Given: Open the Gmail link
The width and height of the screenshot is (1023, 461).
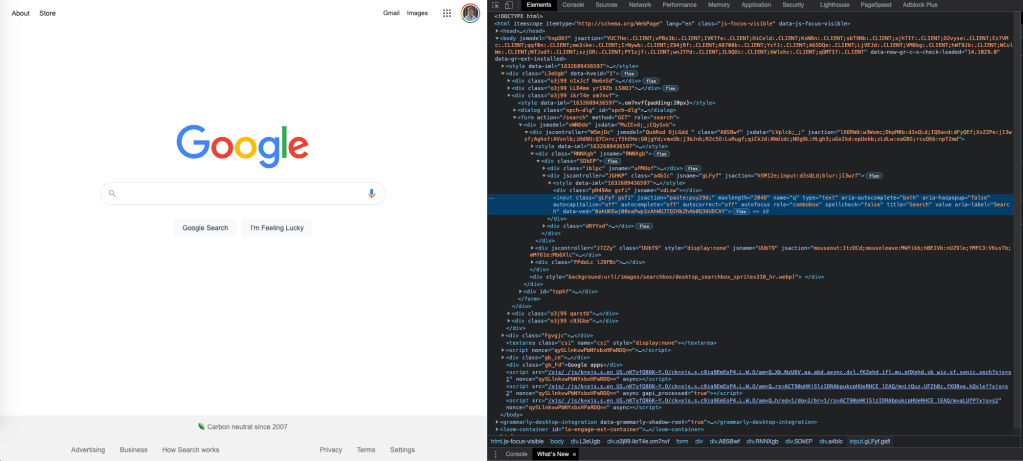Looking at the screenshot, I should [391, 13].
